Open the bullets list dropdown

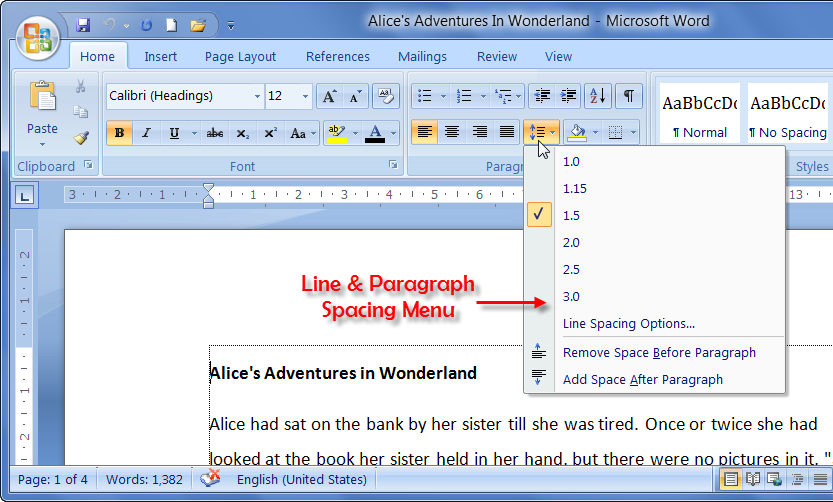[x=443, y=96]
